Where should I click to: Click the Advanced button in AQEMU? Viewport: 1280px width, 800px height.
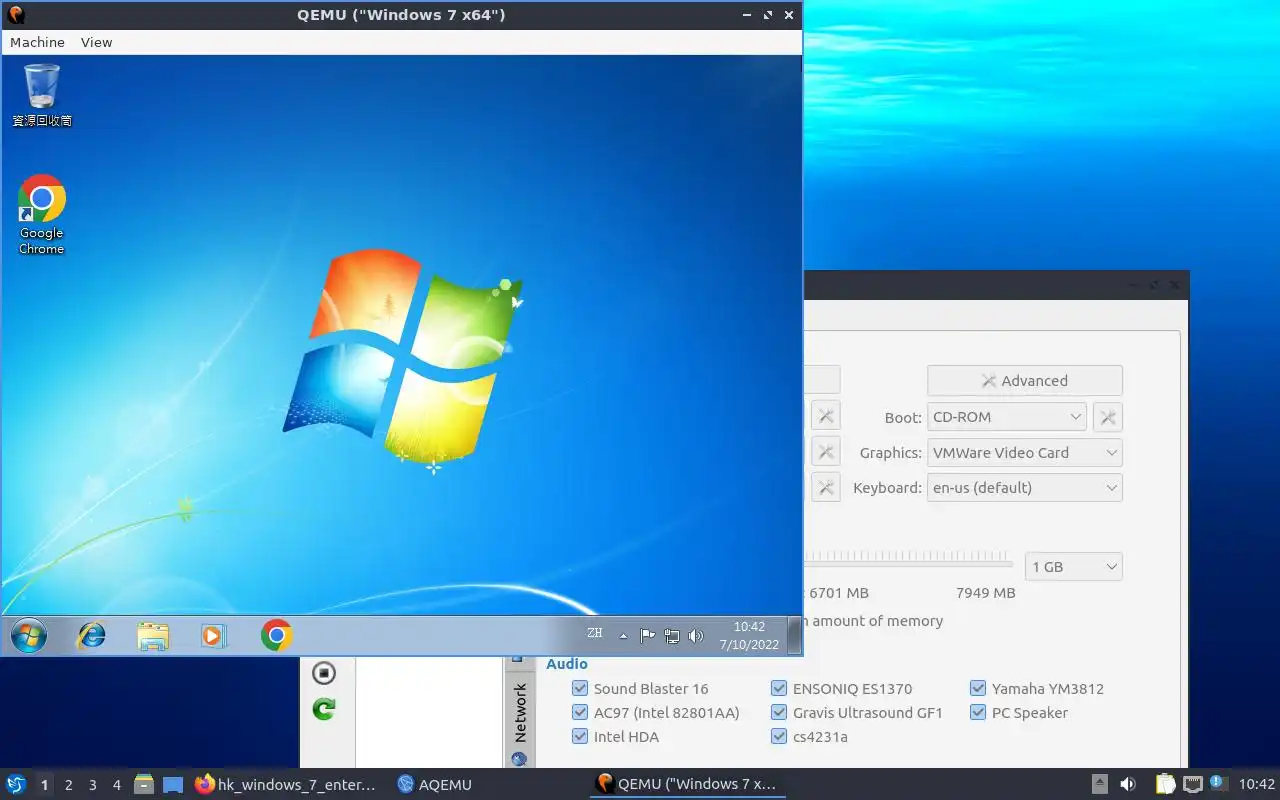pos(1025,380)
